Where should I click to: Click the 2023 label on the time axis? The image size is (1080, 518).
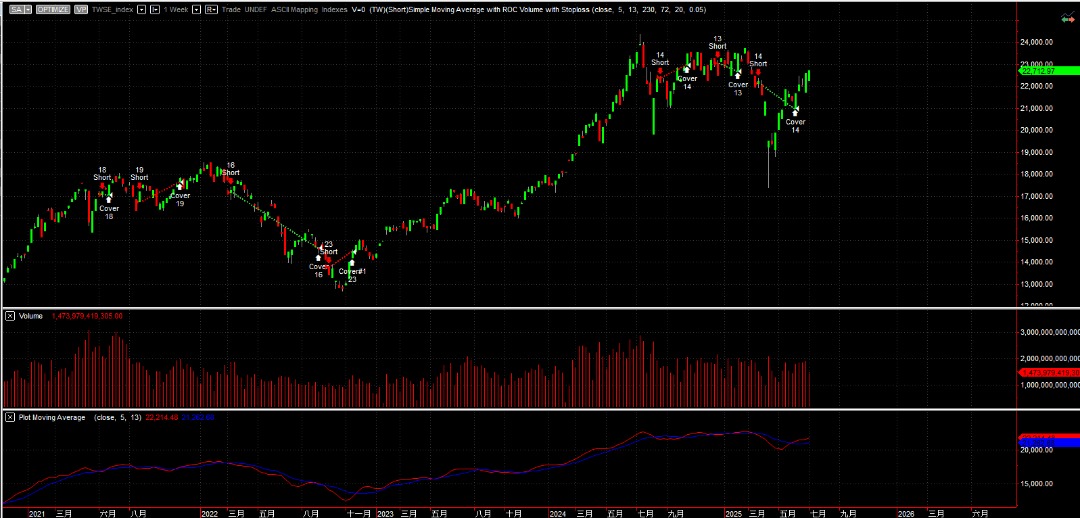(x=386, y=513)
